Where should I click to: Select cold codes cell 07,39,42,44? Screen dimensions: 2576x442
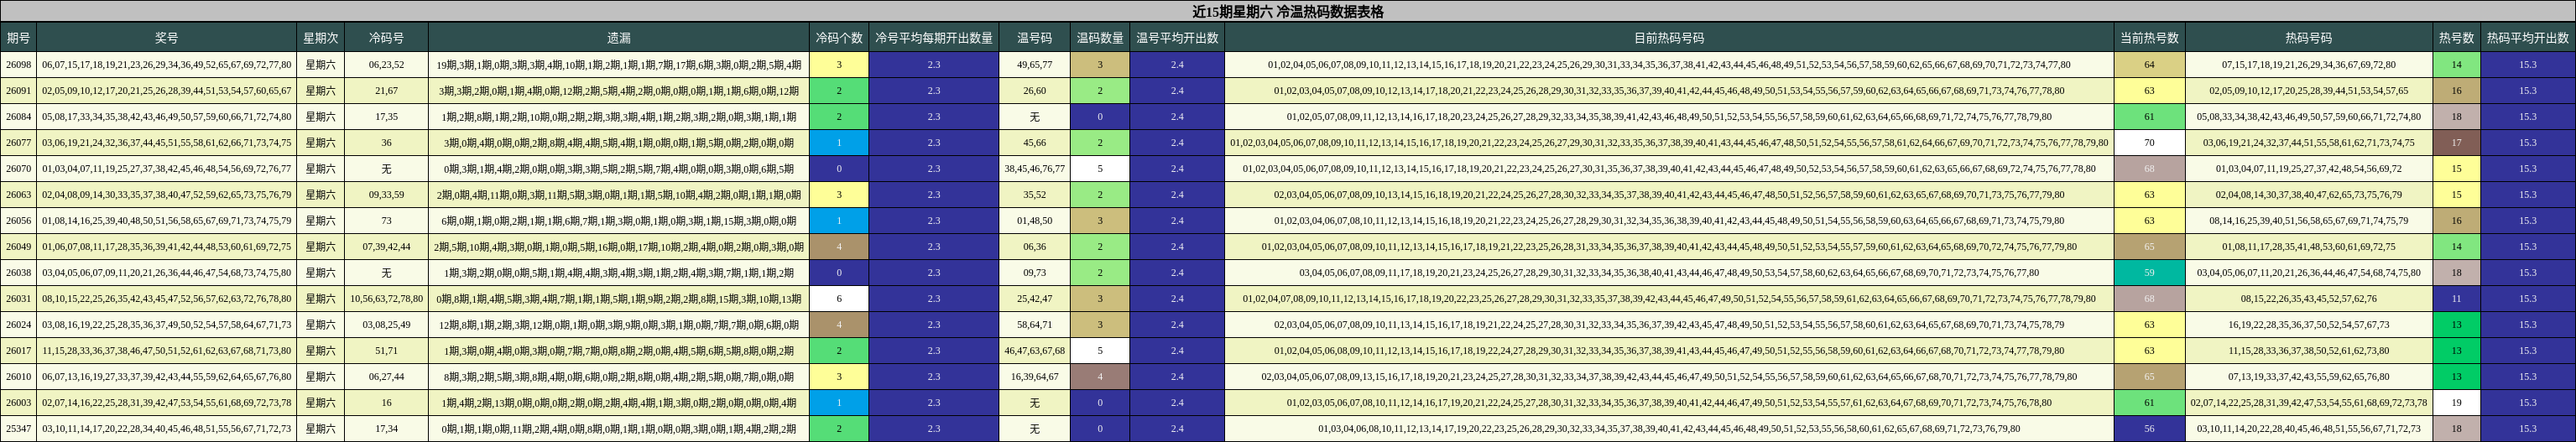point(386,247)
